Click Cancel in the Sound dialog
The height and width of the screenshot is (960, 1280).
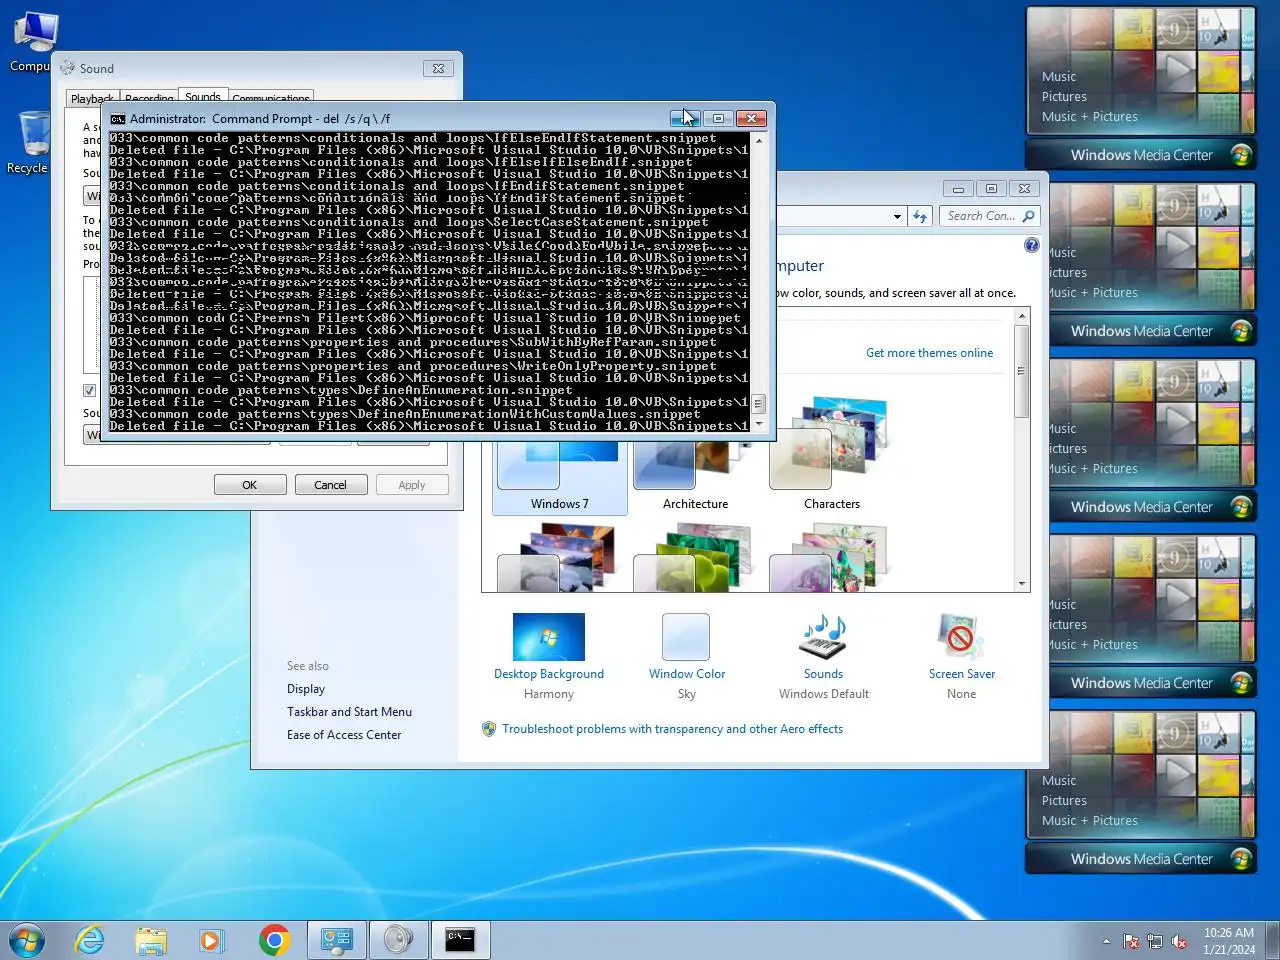[x=330, y=485]
